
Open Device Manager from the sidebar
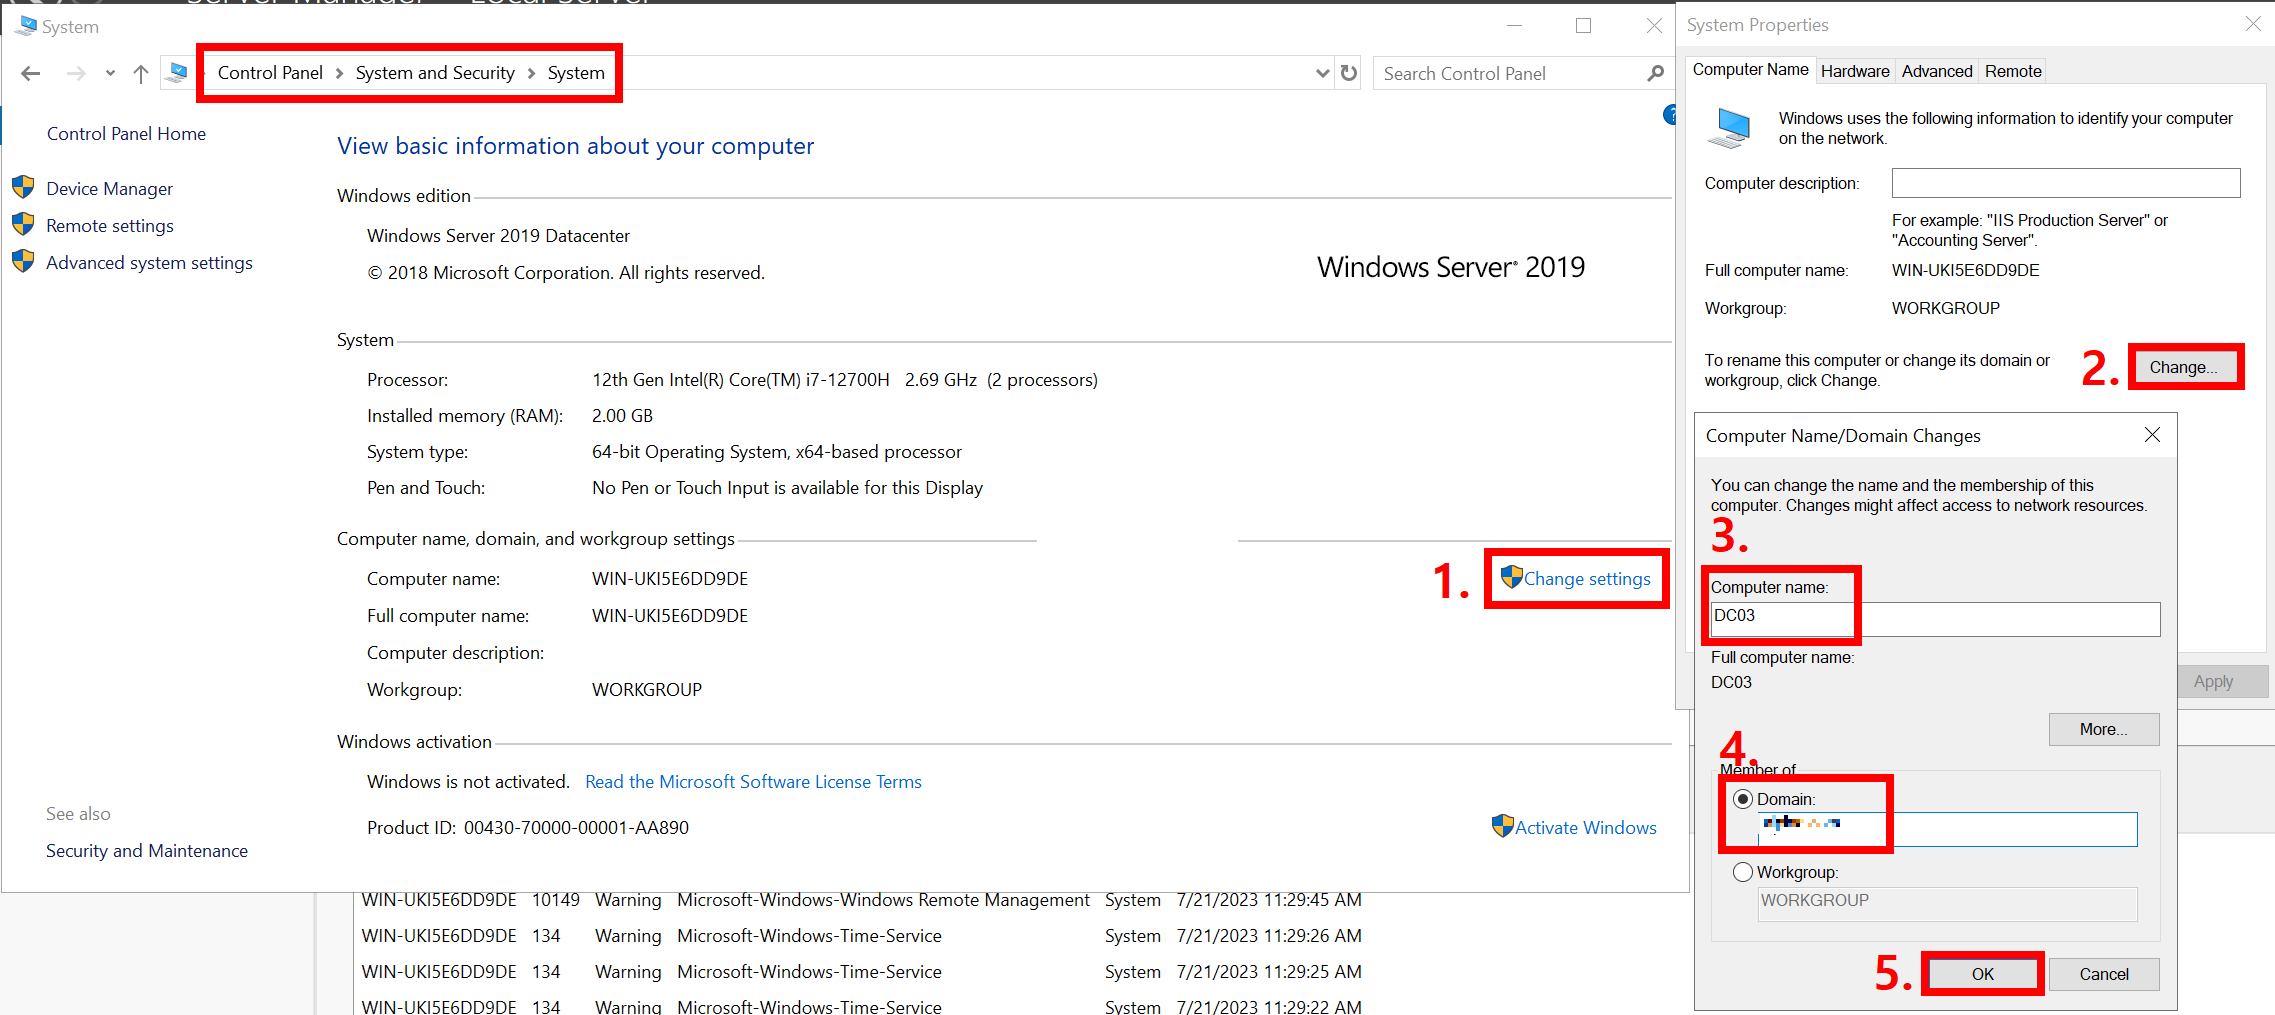coord(109,189)
